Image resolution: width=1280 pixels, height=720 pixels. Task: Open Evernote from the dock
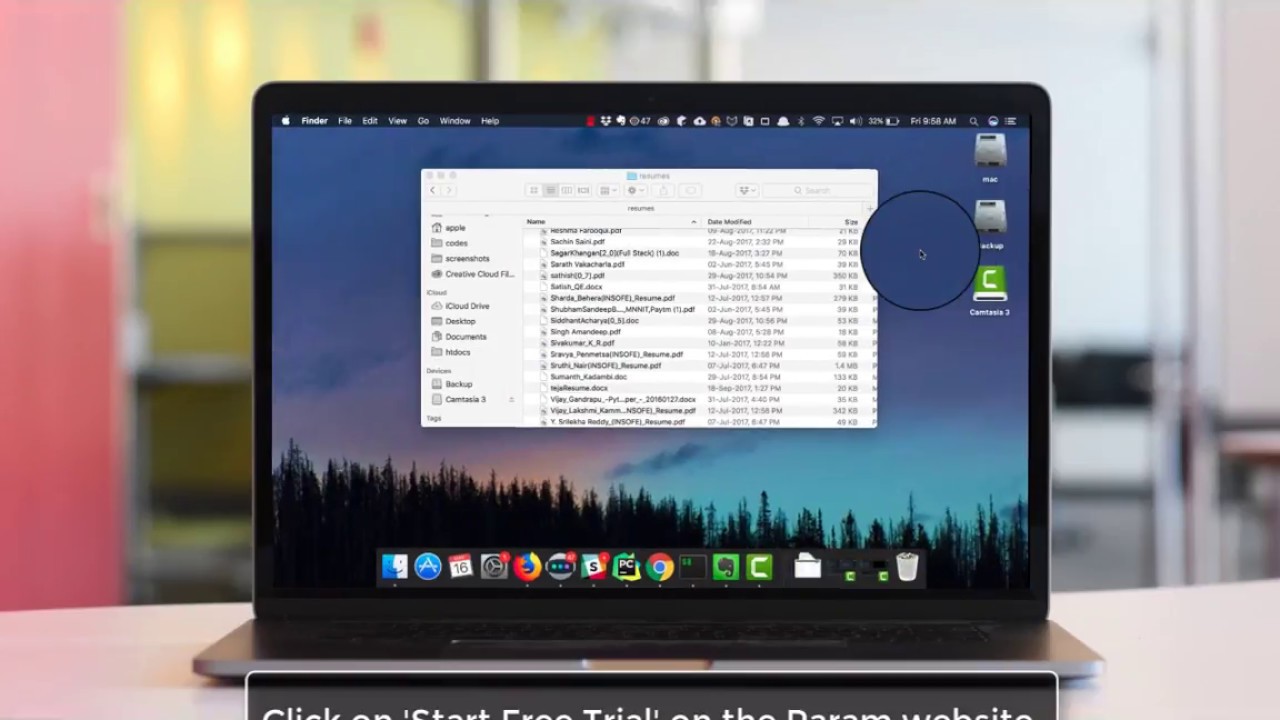click(x=725, y=567)
